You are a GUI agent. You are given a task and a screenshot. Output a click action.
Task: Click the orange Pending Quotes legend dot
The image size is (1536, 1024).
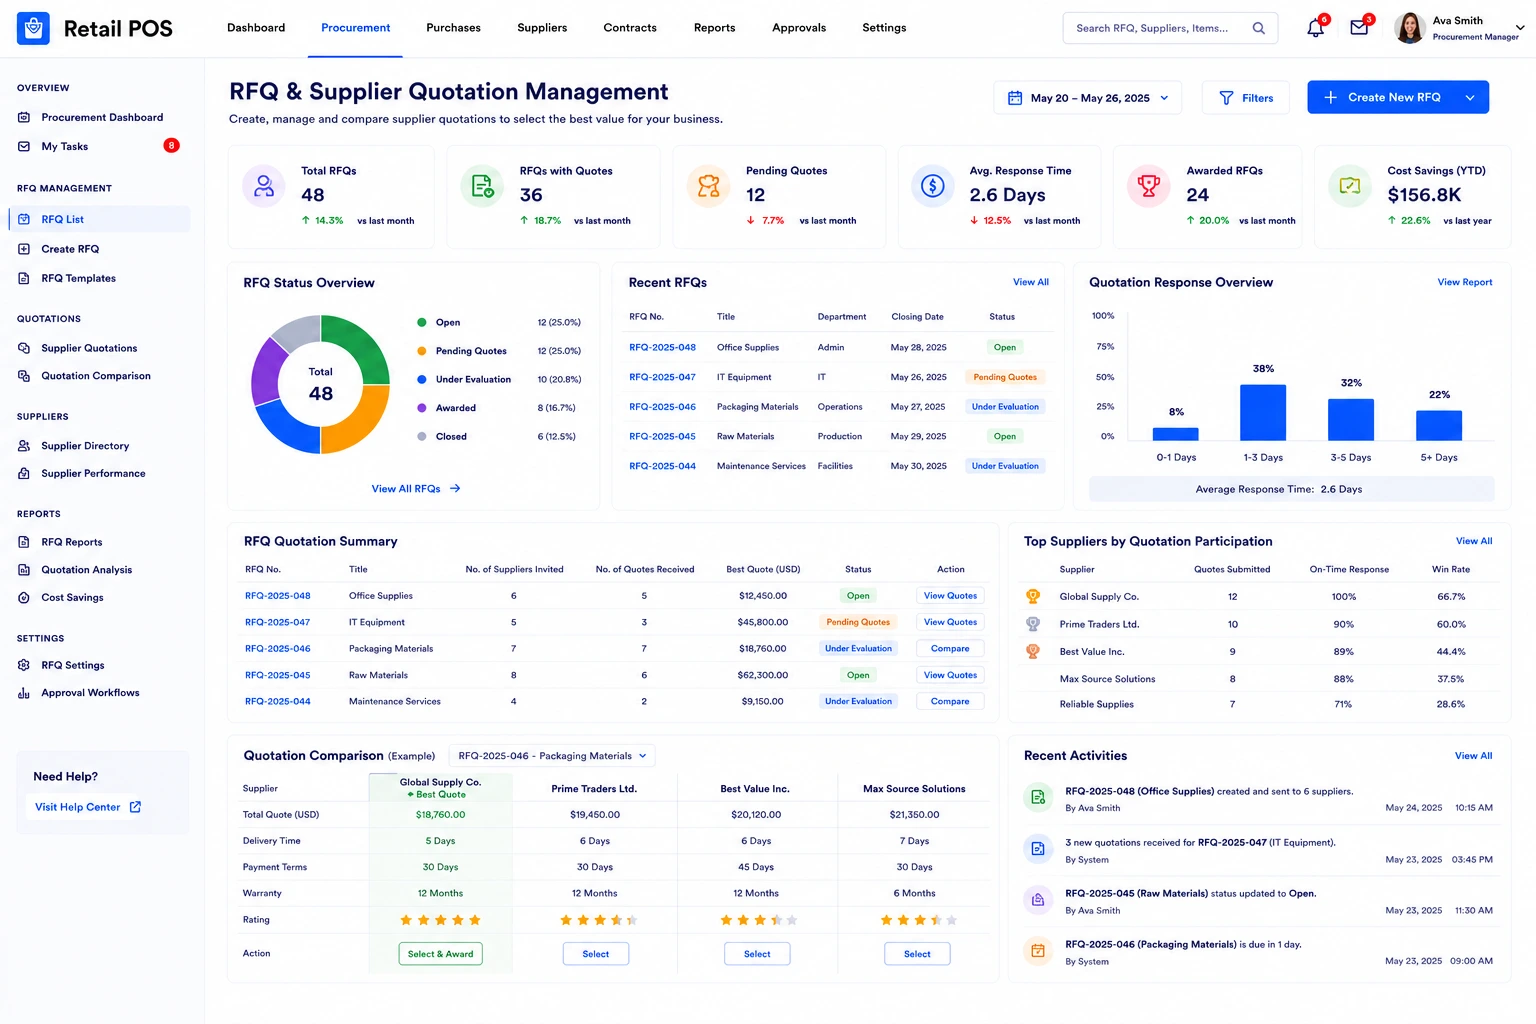pyautogui.click(x=422, y=351)
